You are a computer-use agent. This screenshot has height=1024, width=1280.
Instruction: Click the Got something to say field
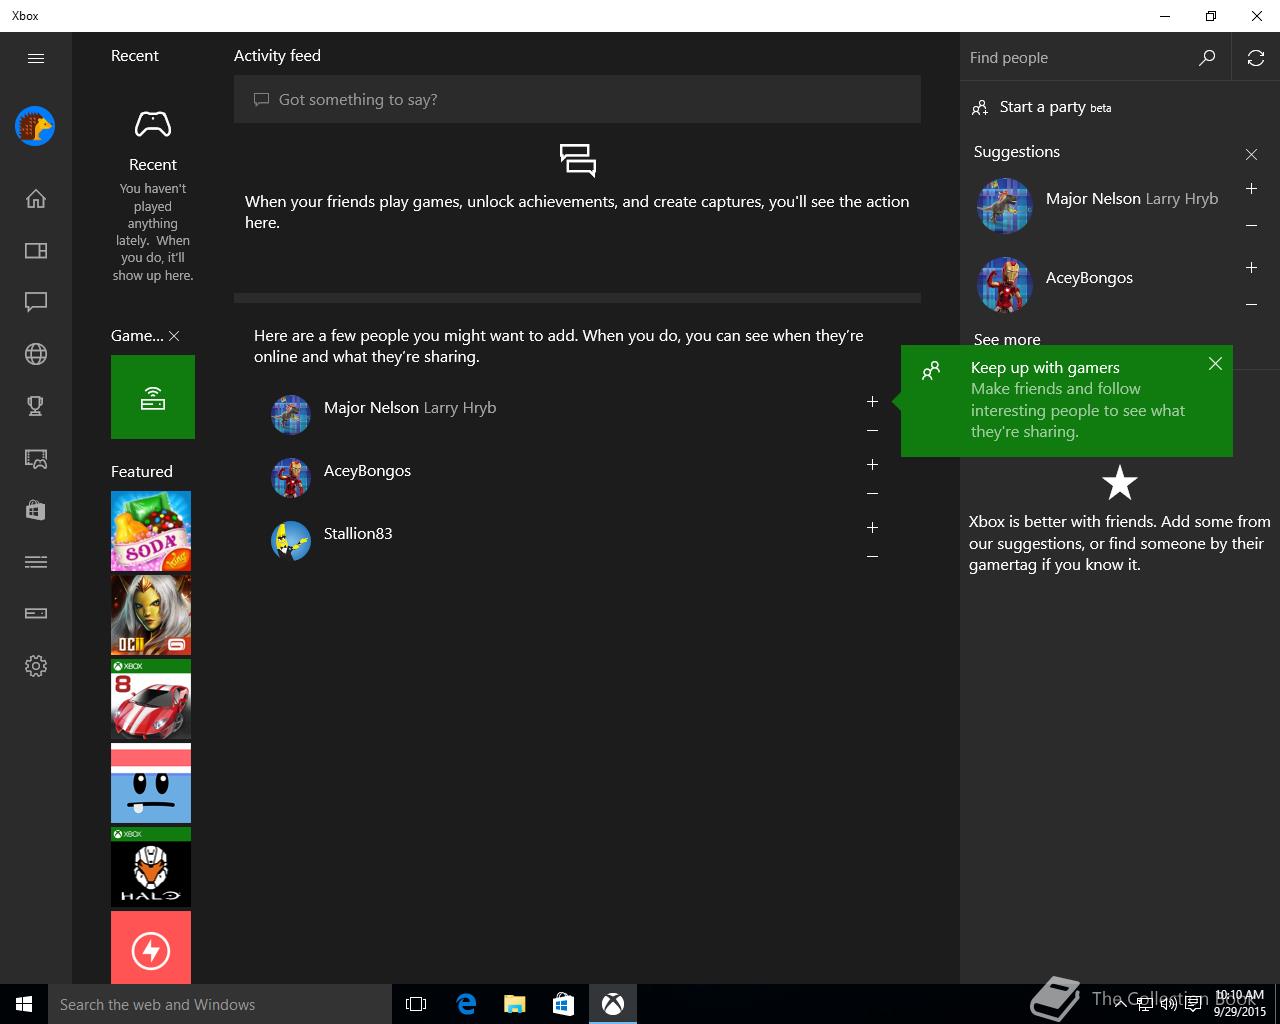tap(577, 99)
